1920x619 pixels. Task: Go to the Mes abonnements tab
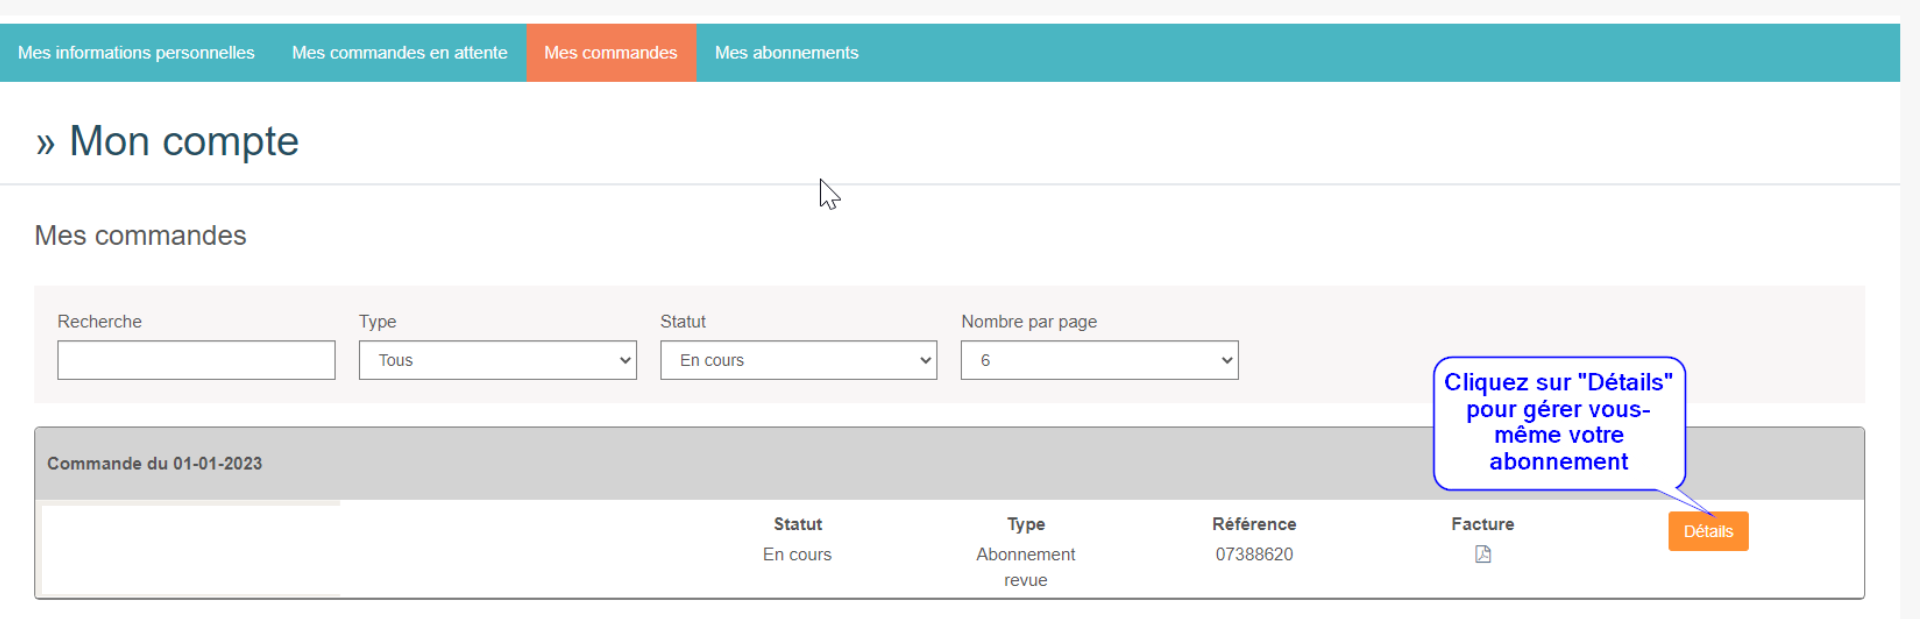pyautogui.click(x=786, y=53)
